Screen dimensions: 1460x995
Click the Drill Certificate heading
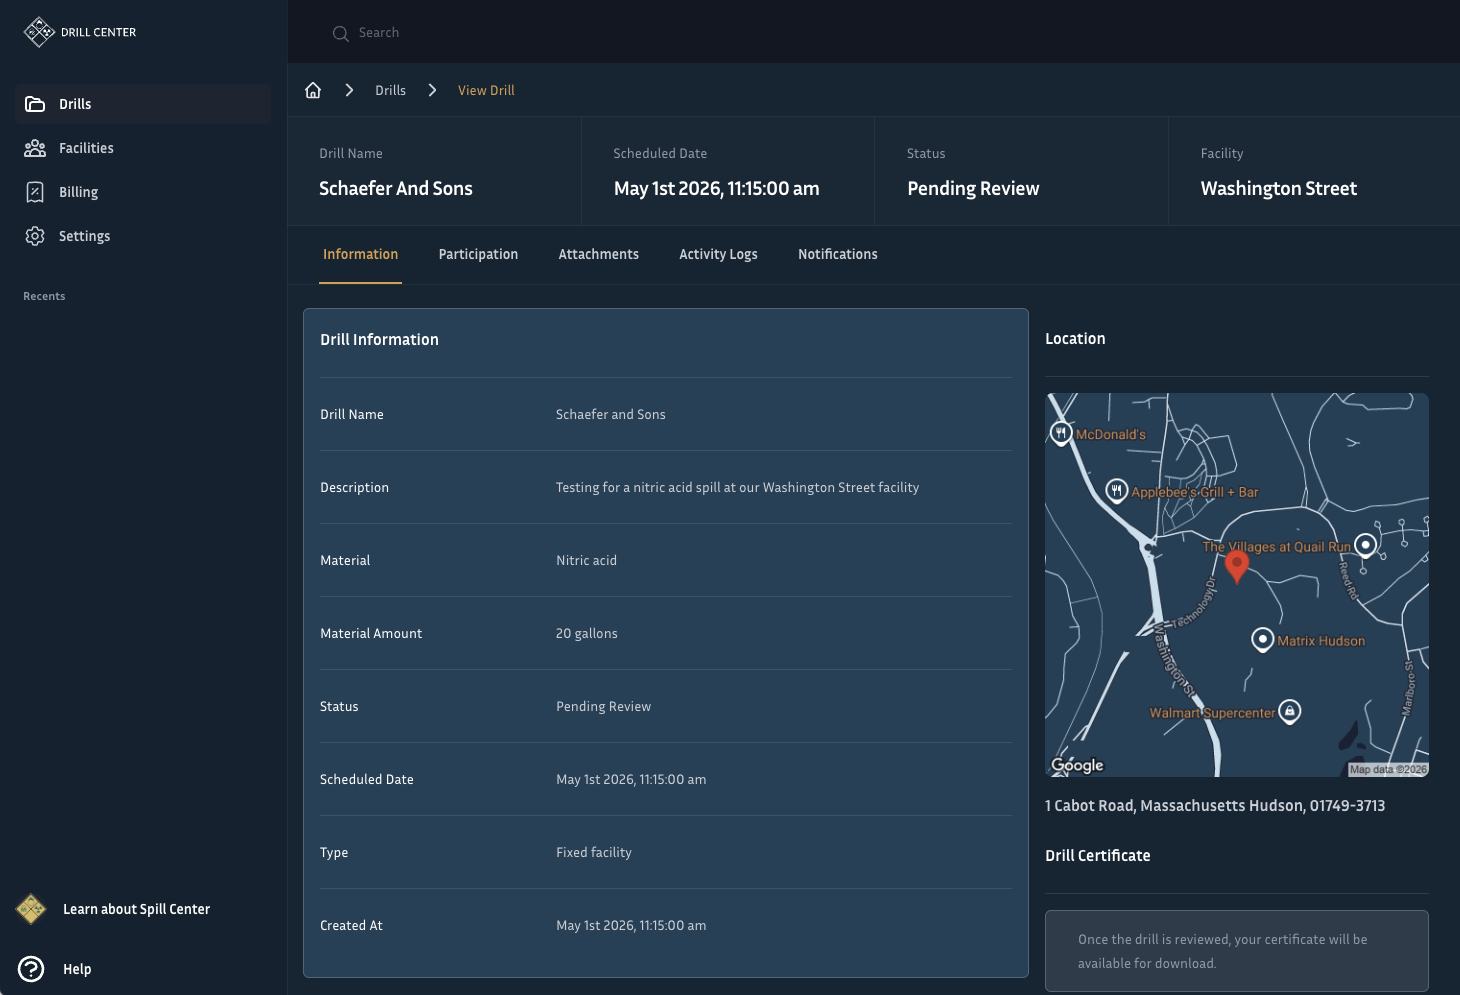point(1097,855)
